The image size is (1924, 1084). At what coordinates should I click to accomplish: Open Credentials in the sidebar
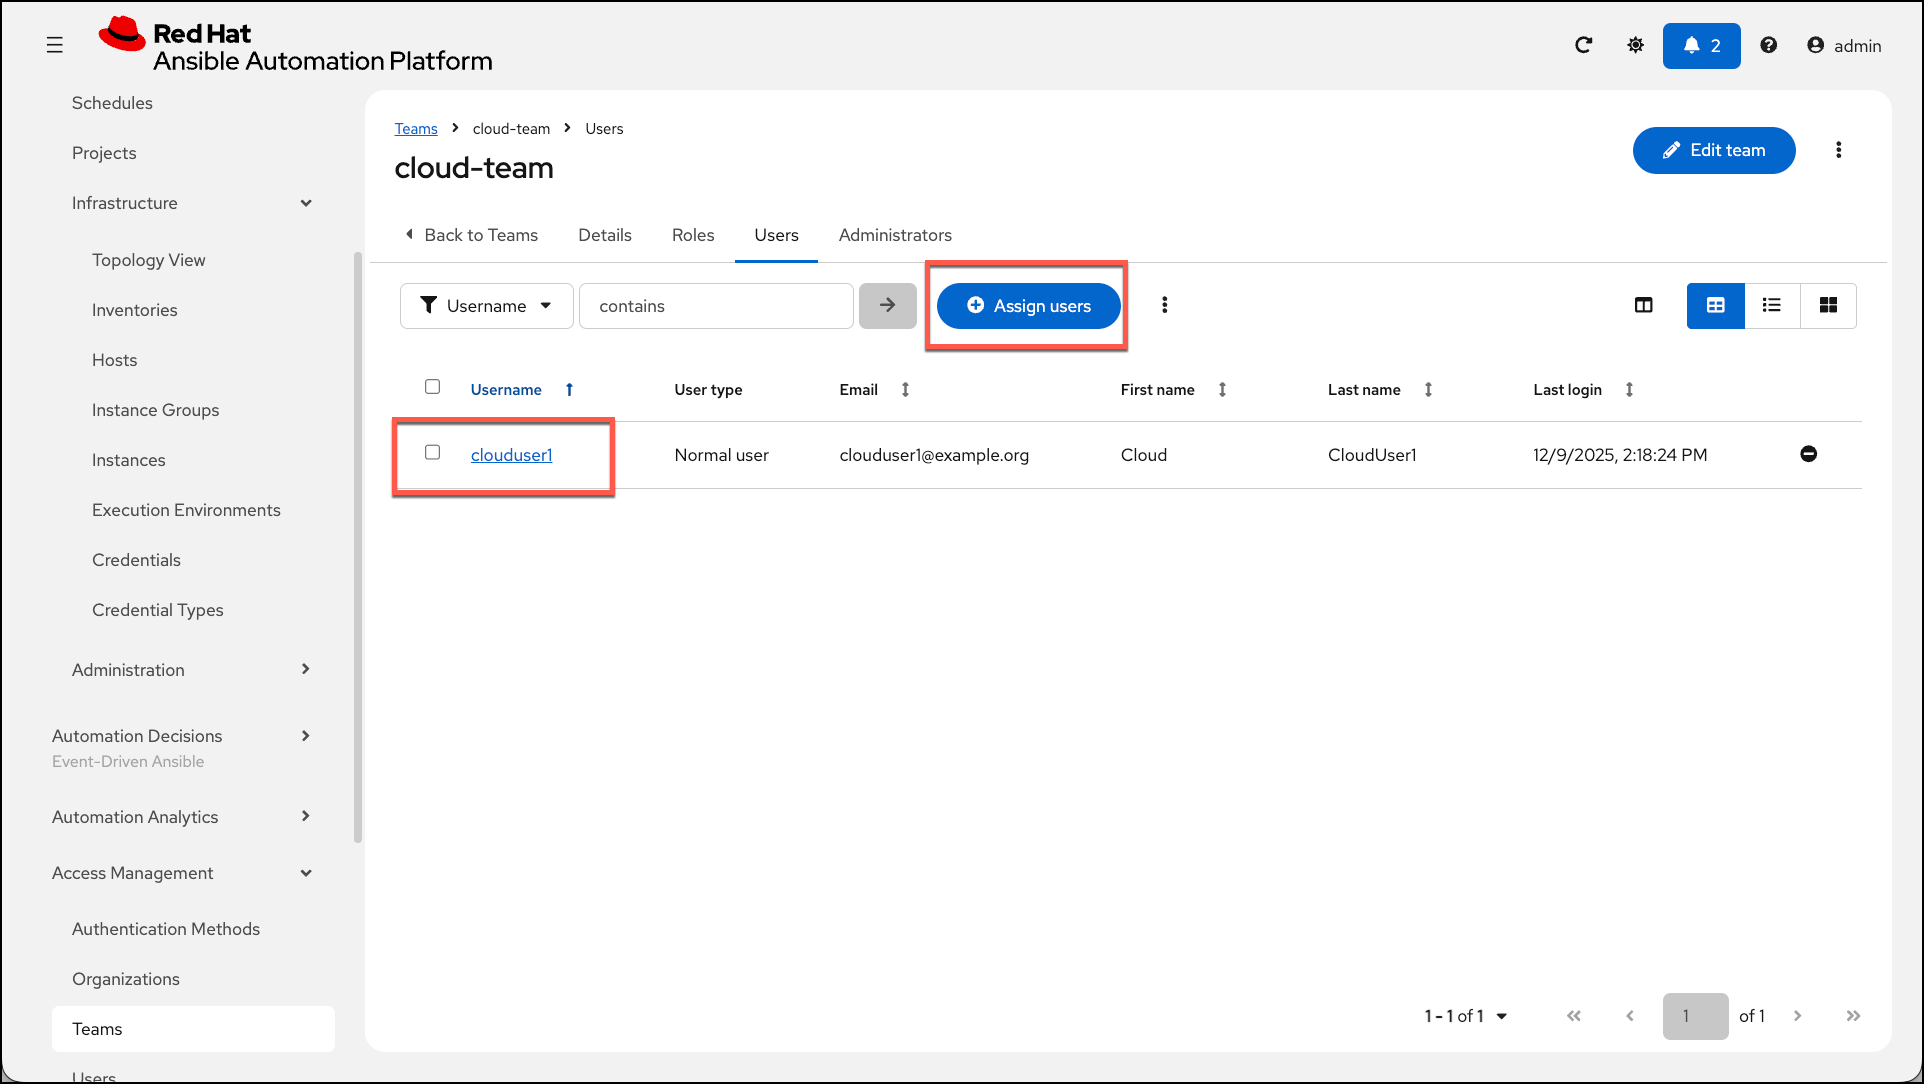pos(136,560)
